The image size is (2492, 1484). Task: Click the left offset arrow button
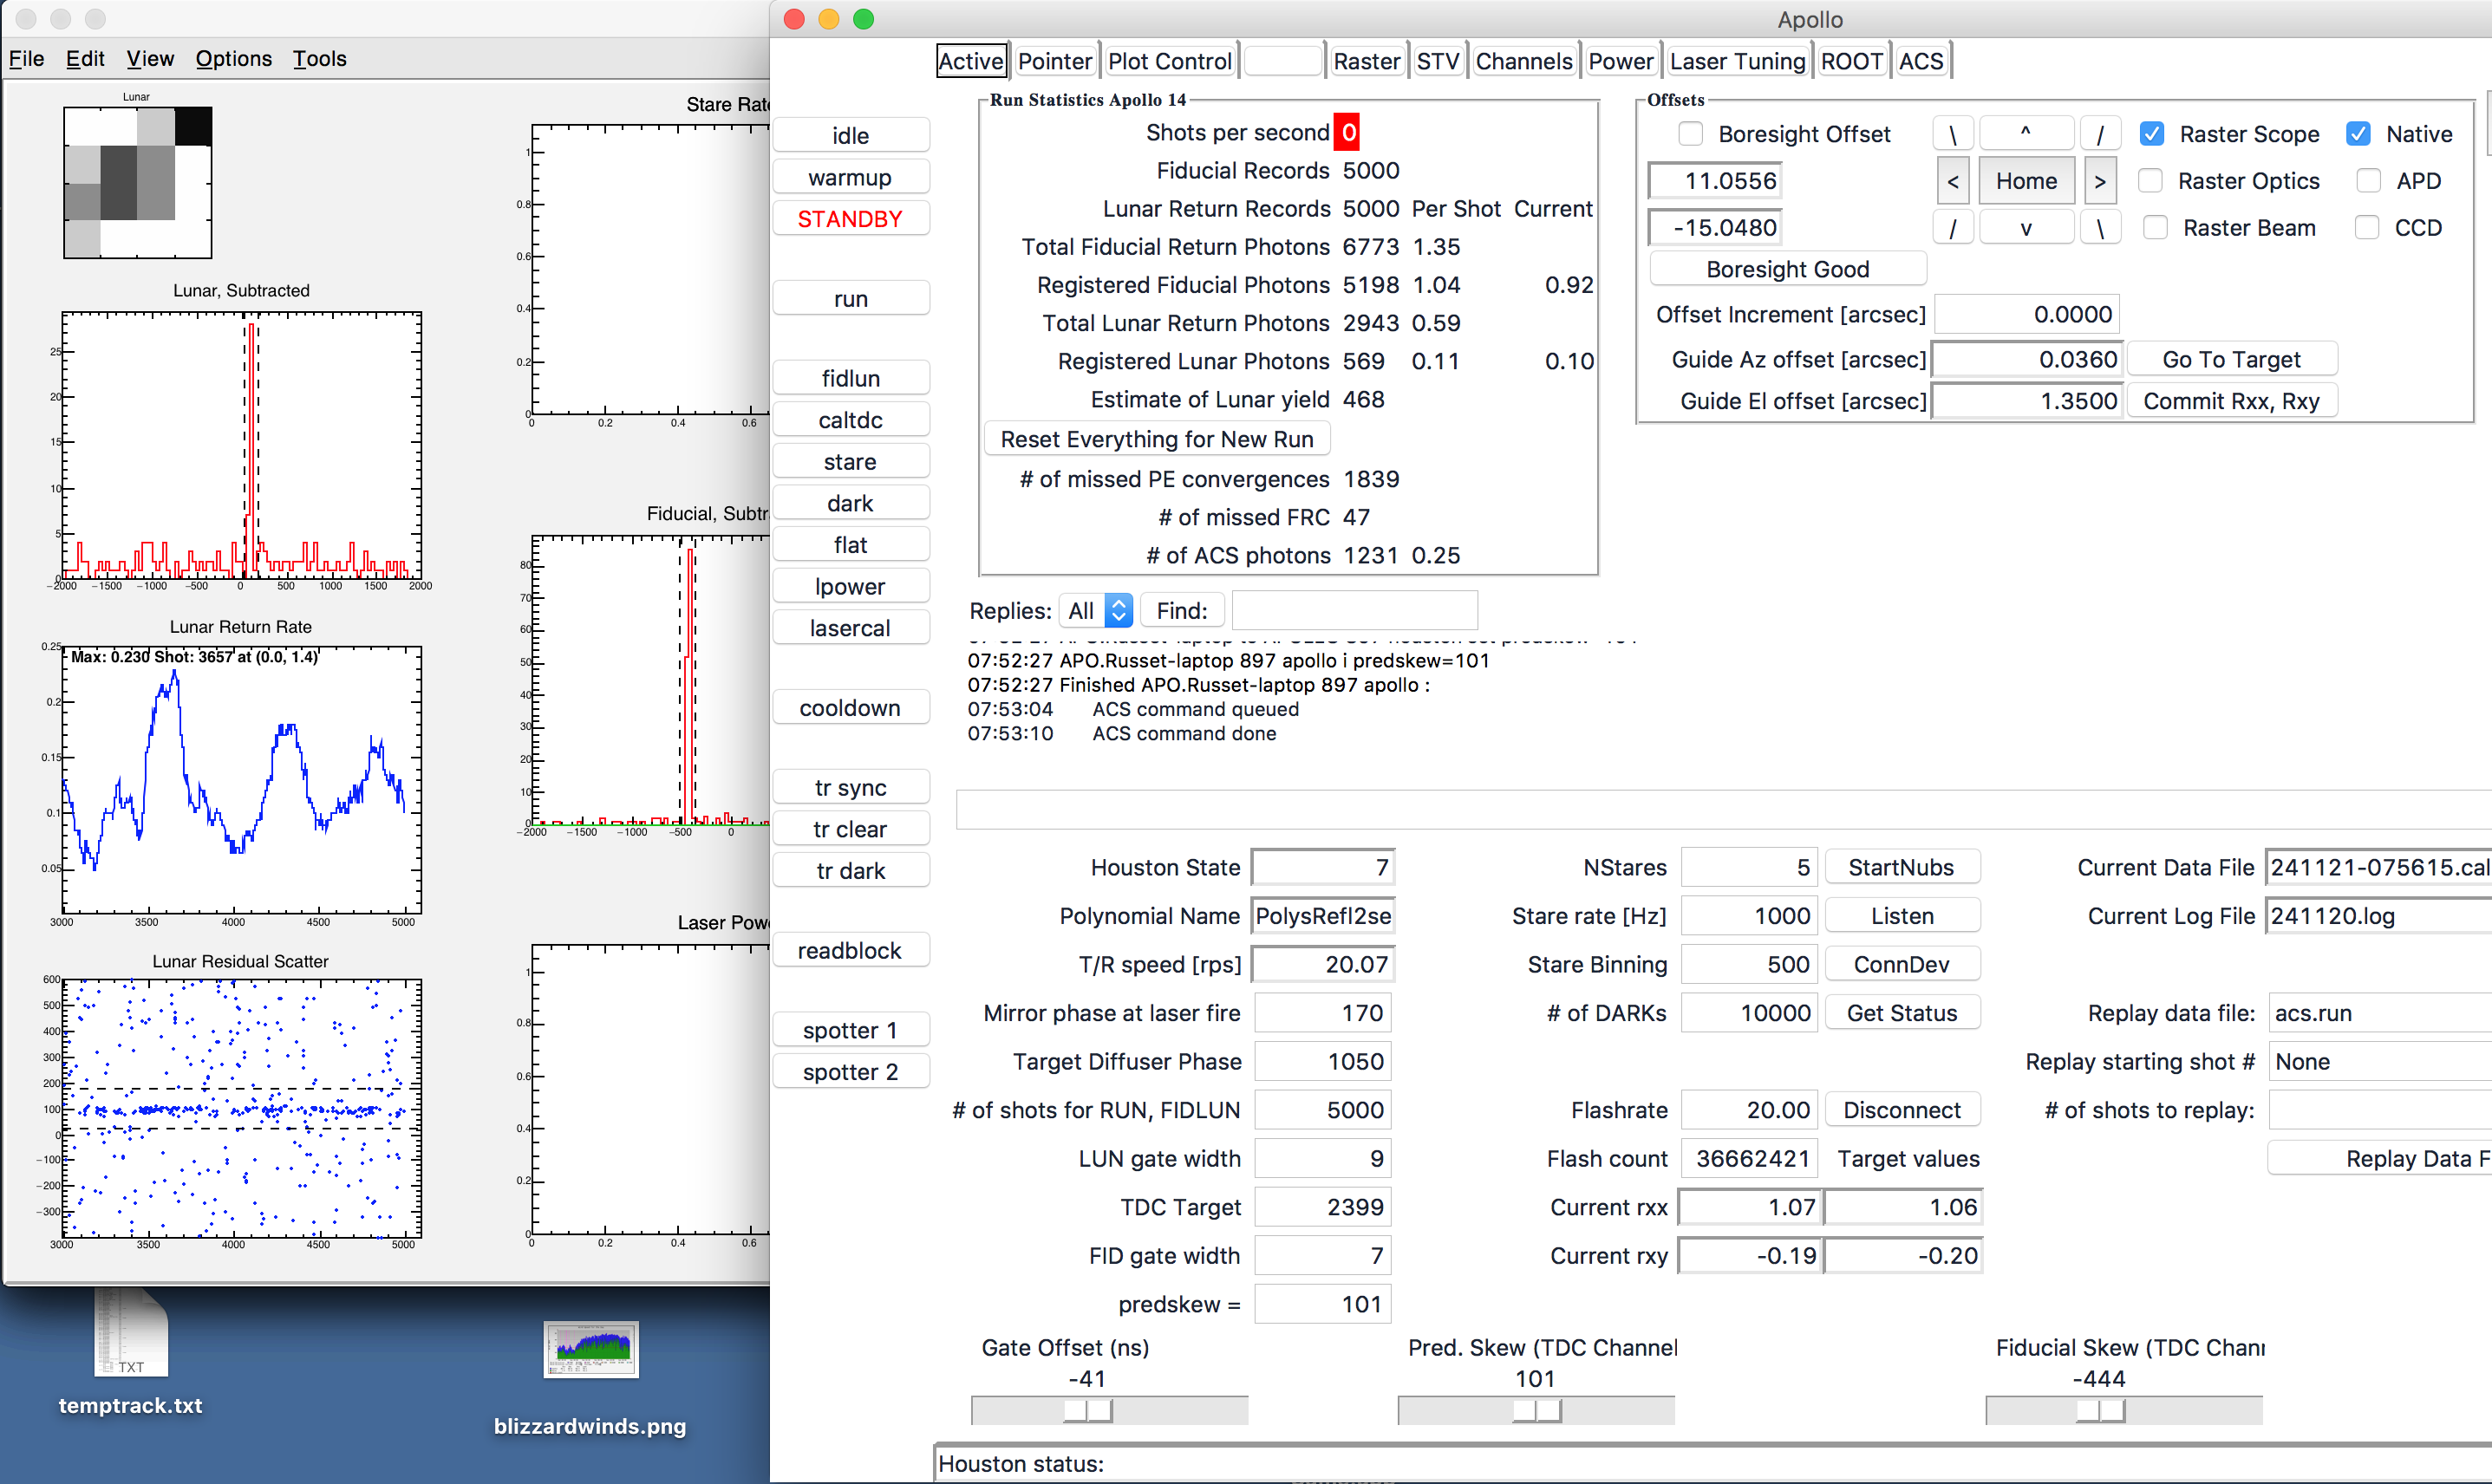[x=1952, y=181]
